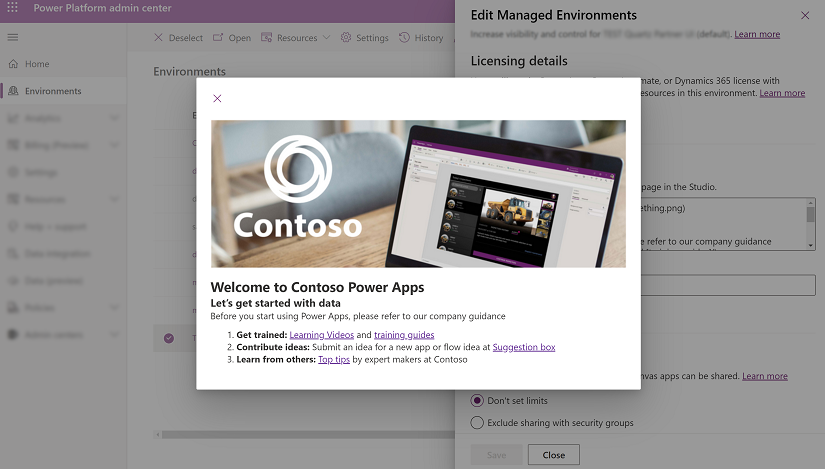Click the Settings gear in the toolbar
Viewport: 825px width, 469px height.
point(364,38)
